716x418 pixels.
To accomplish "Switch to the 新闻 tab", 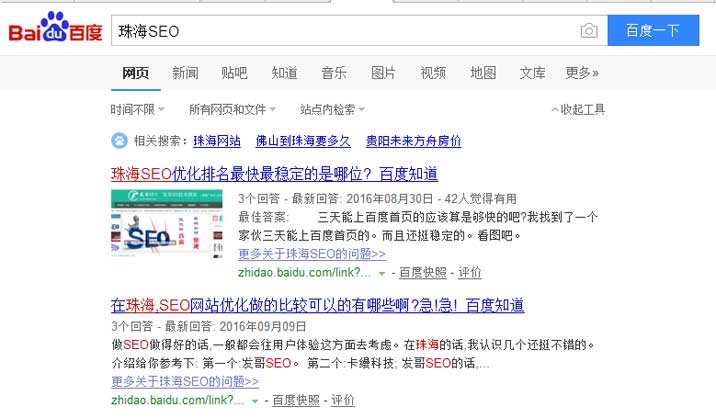I will click(185, 73).
